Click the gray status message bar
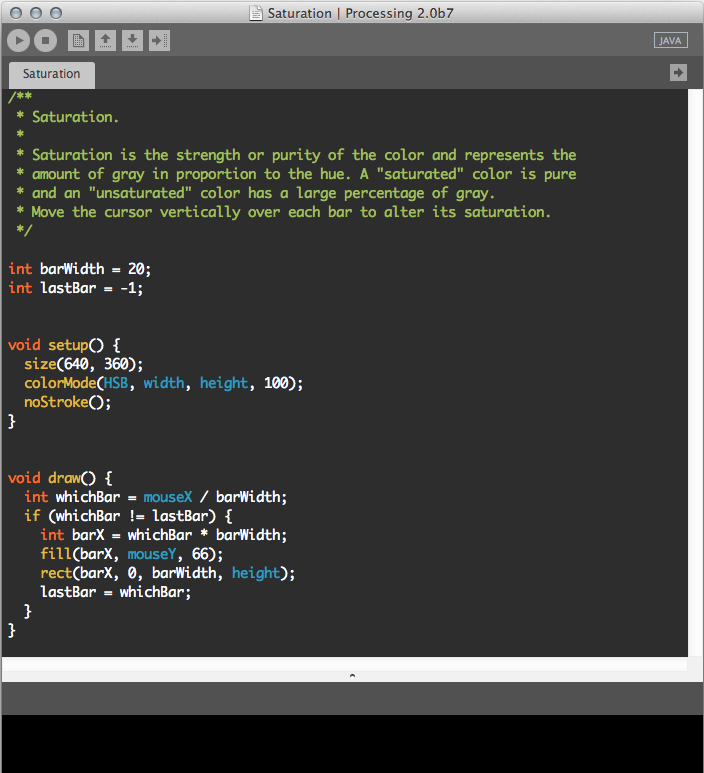This screenshot has width=704, height=773. pos(352,699)
